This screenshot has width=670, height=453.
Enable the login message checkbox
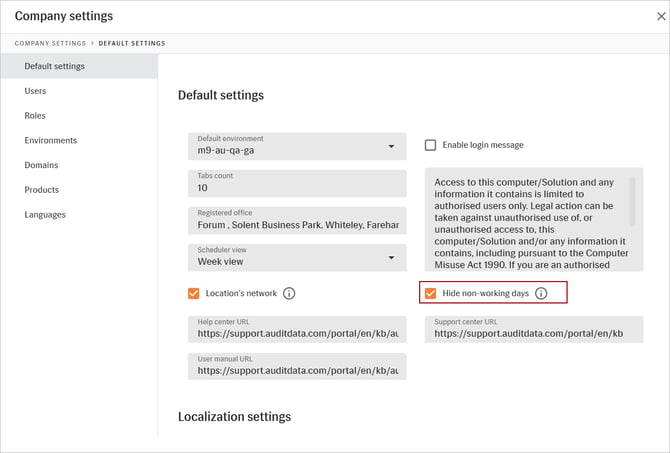click(x=430, y=145)
